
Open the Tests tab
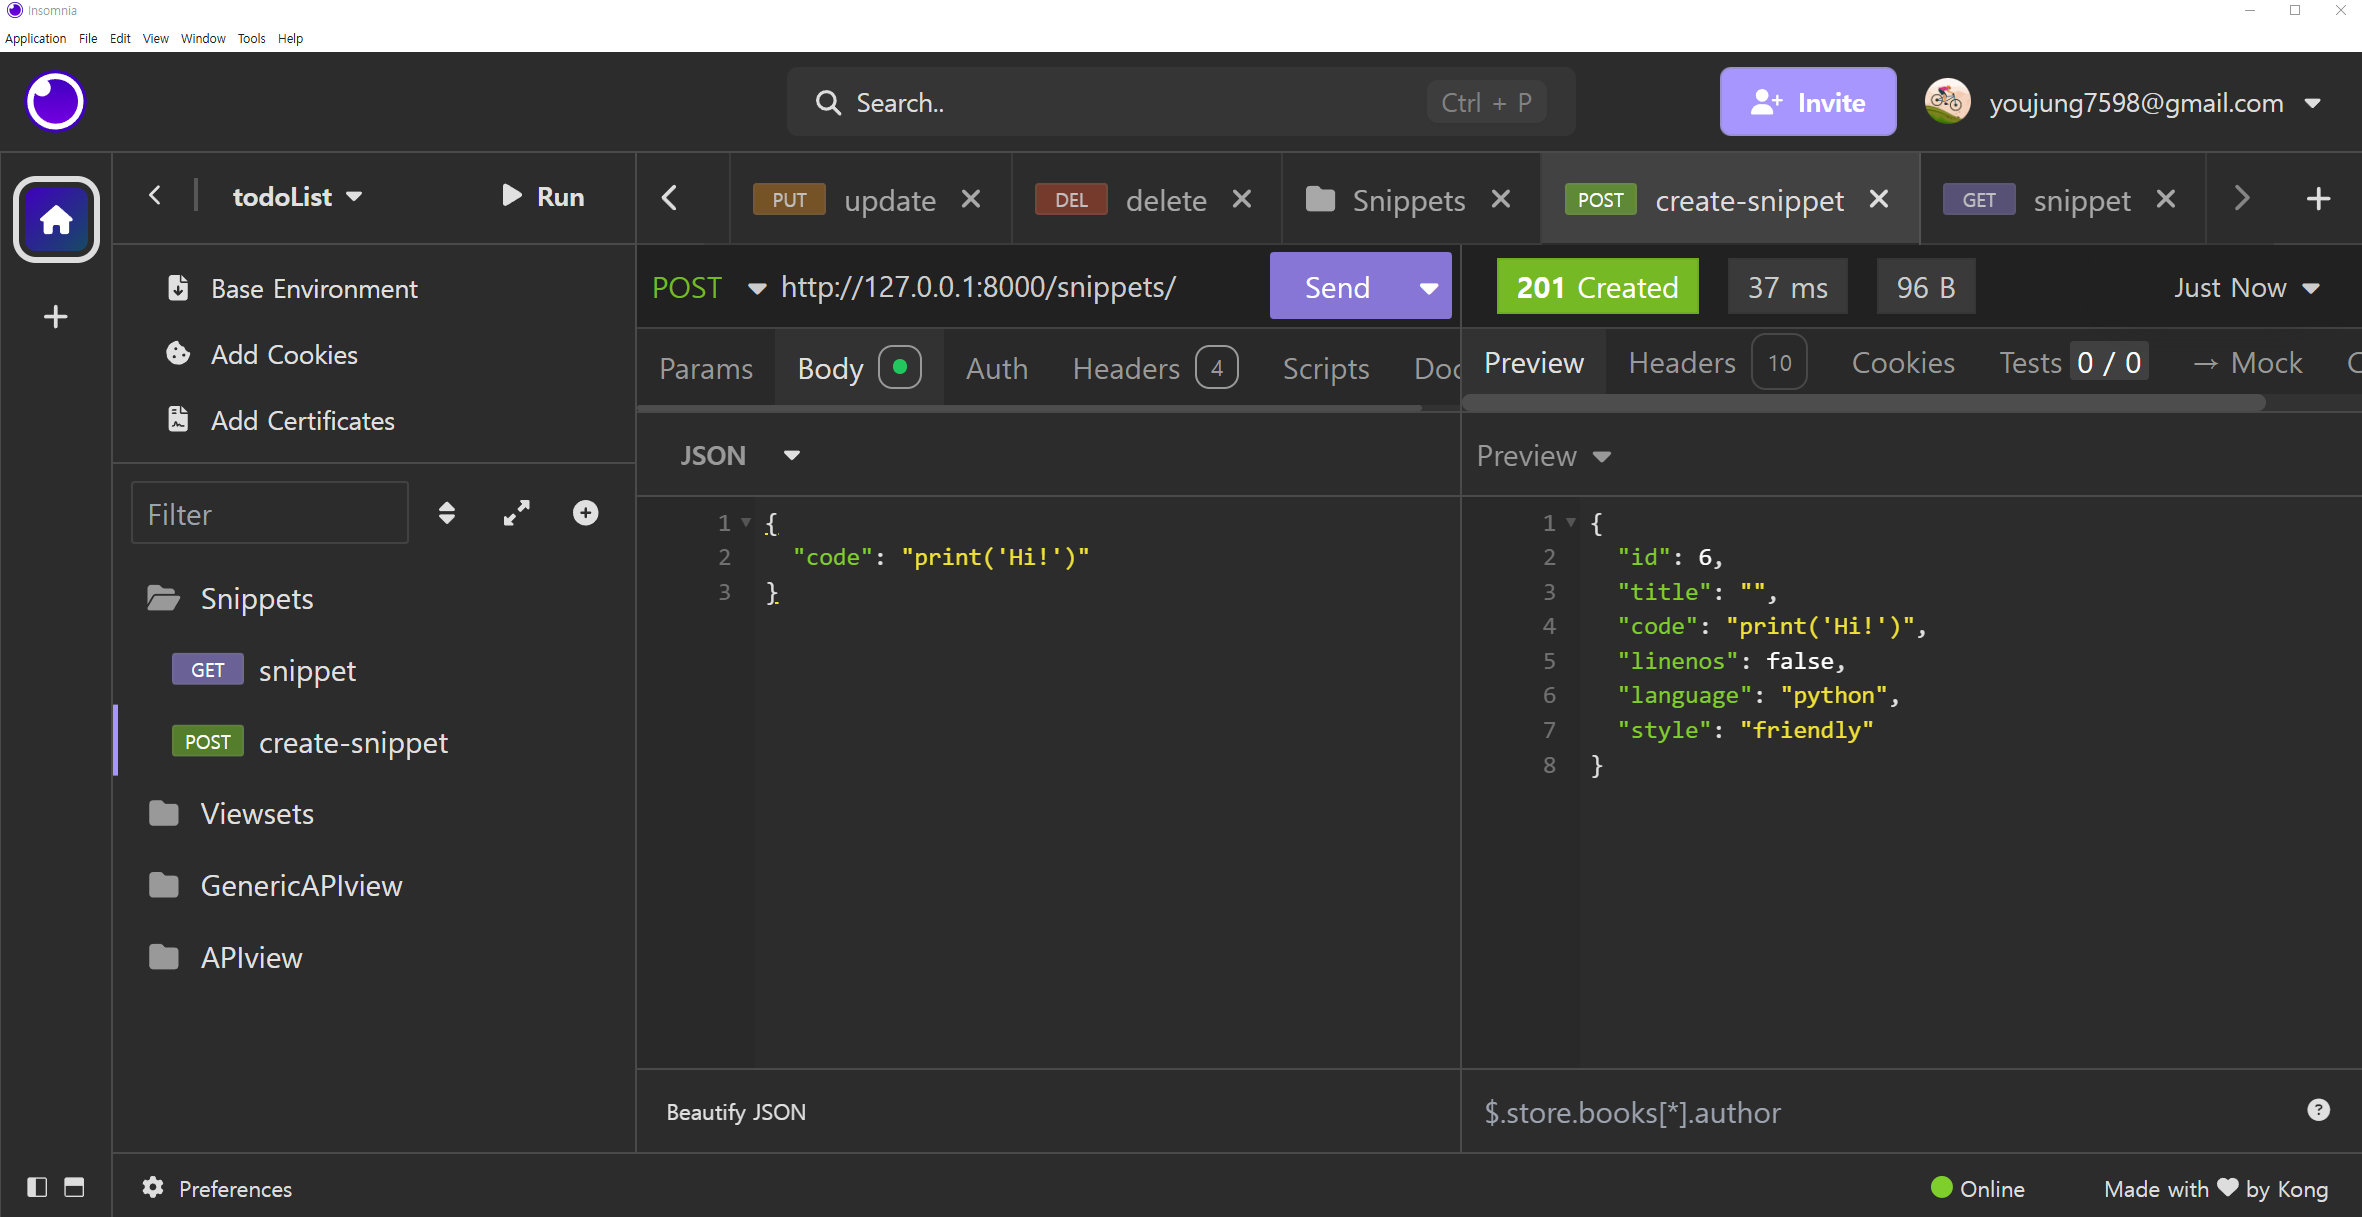[x=2073, y=362]
